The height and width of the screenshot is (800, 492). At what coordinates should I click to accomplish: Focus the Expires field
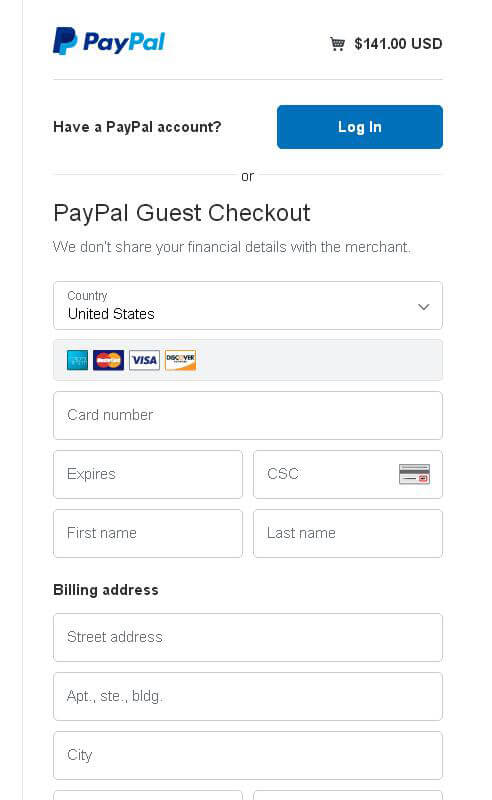[148, 474]
